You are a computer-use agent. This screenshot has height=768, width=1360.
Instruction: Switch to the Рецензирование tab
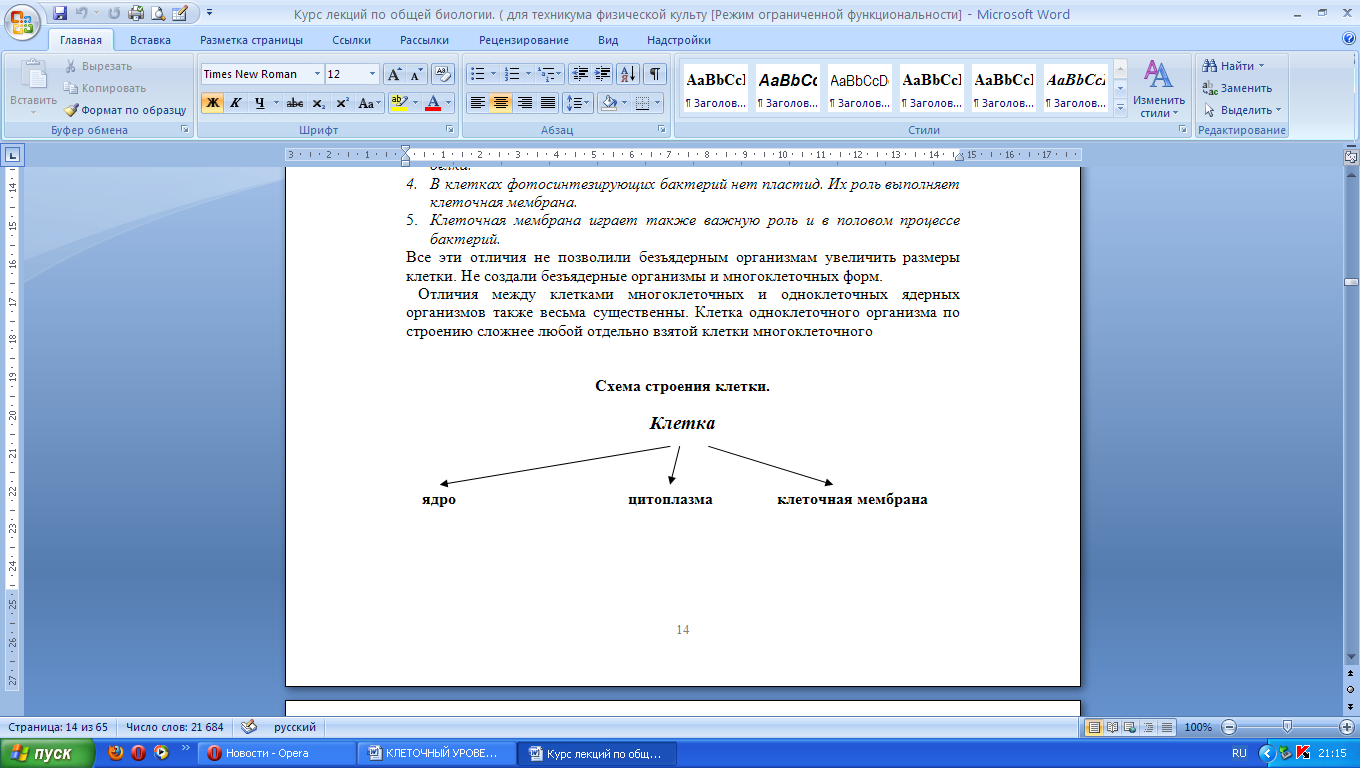coord(524,40)
